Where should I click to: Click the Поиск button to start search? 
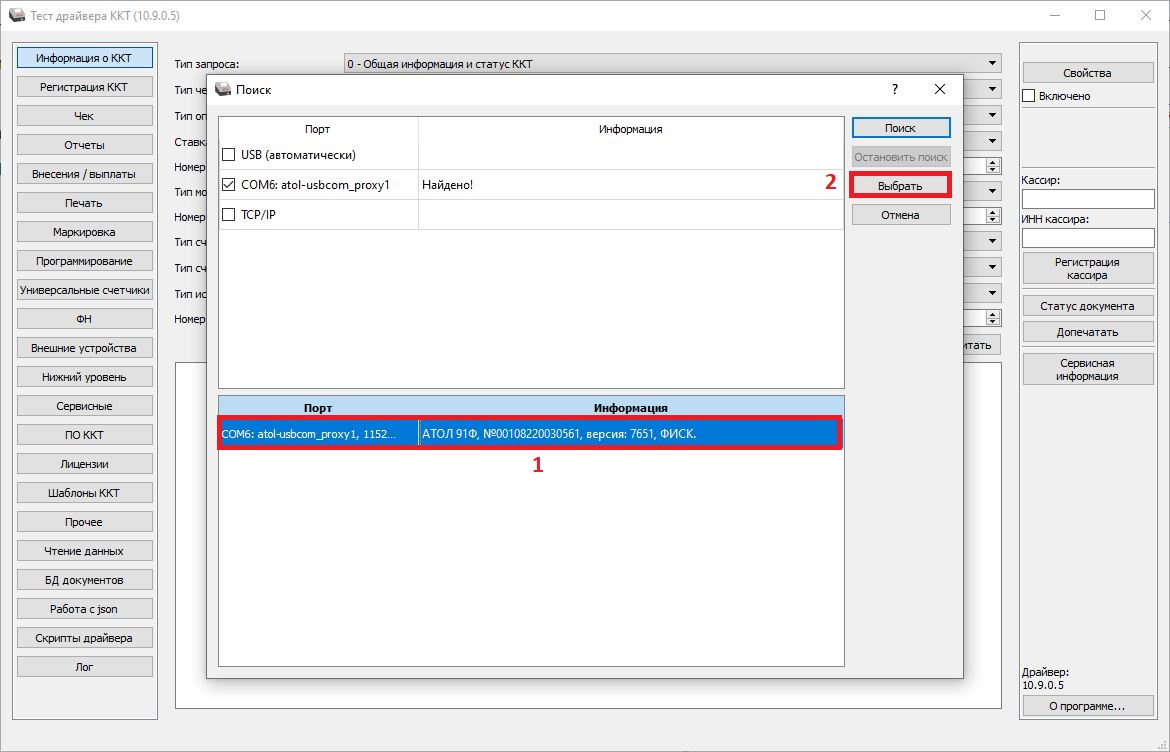coord(900,128)
